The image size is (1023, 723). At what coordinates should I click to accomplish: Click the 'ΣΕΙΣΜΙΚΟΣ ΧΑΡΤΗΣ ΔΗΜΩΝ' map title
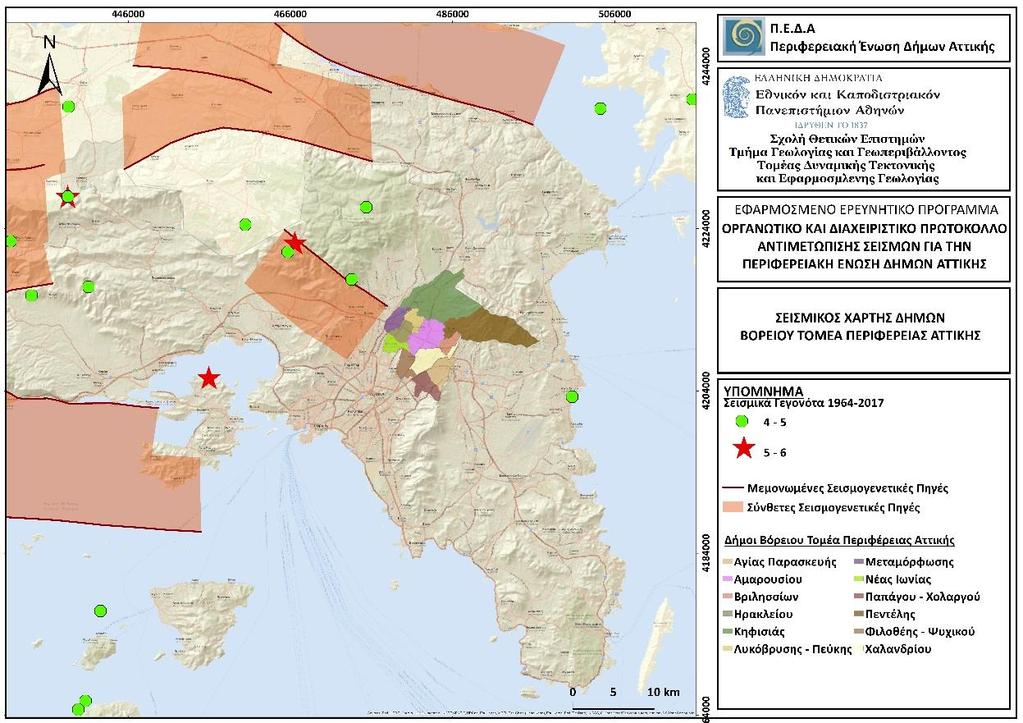pos(860,318)
